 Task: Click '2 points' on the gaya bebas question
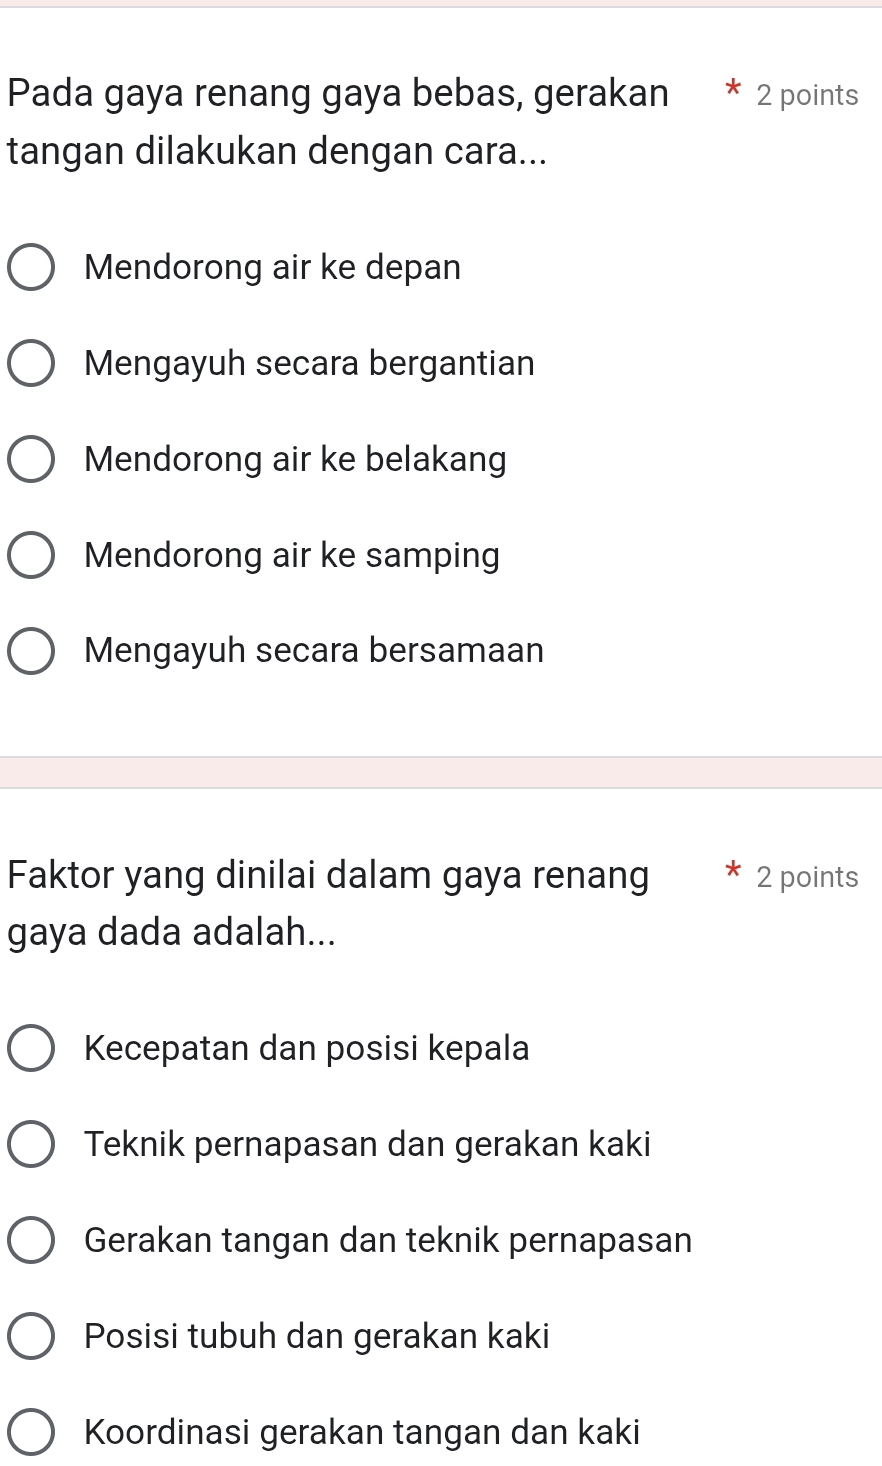807,96
